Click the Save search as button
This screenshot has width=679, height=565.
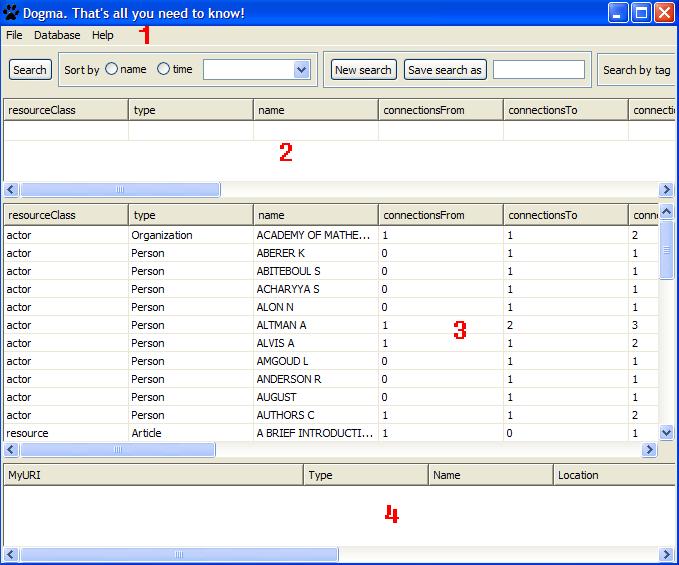pyautogui.click(x=445, y=70)
